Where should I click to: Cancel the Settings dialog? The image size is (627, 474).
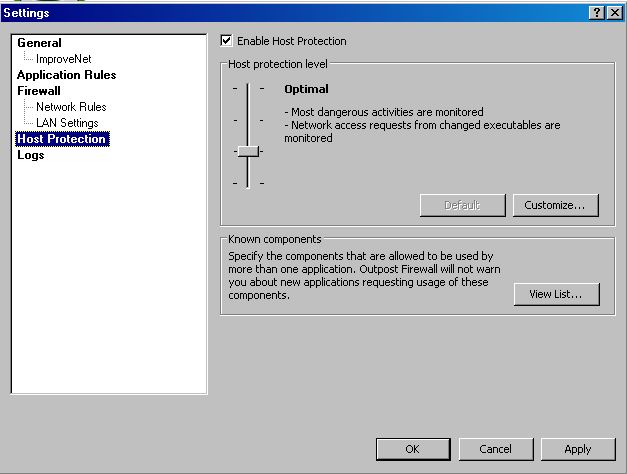click(x=496, y=449)
